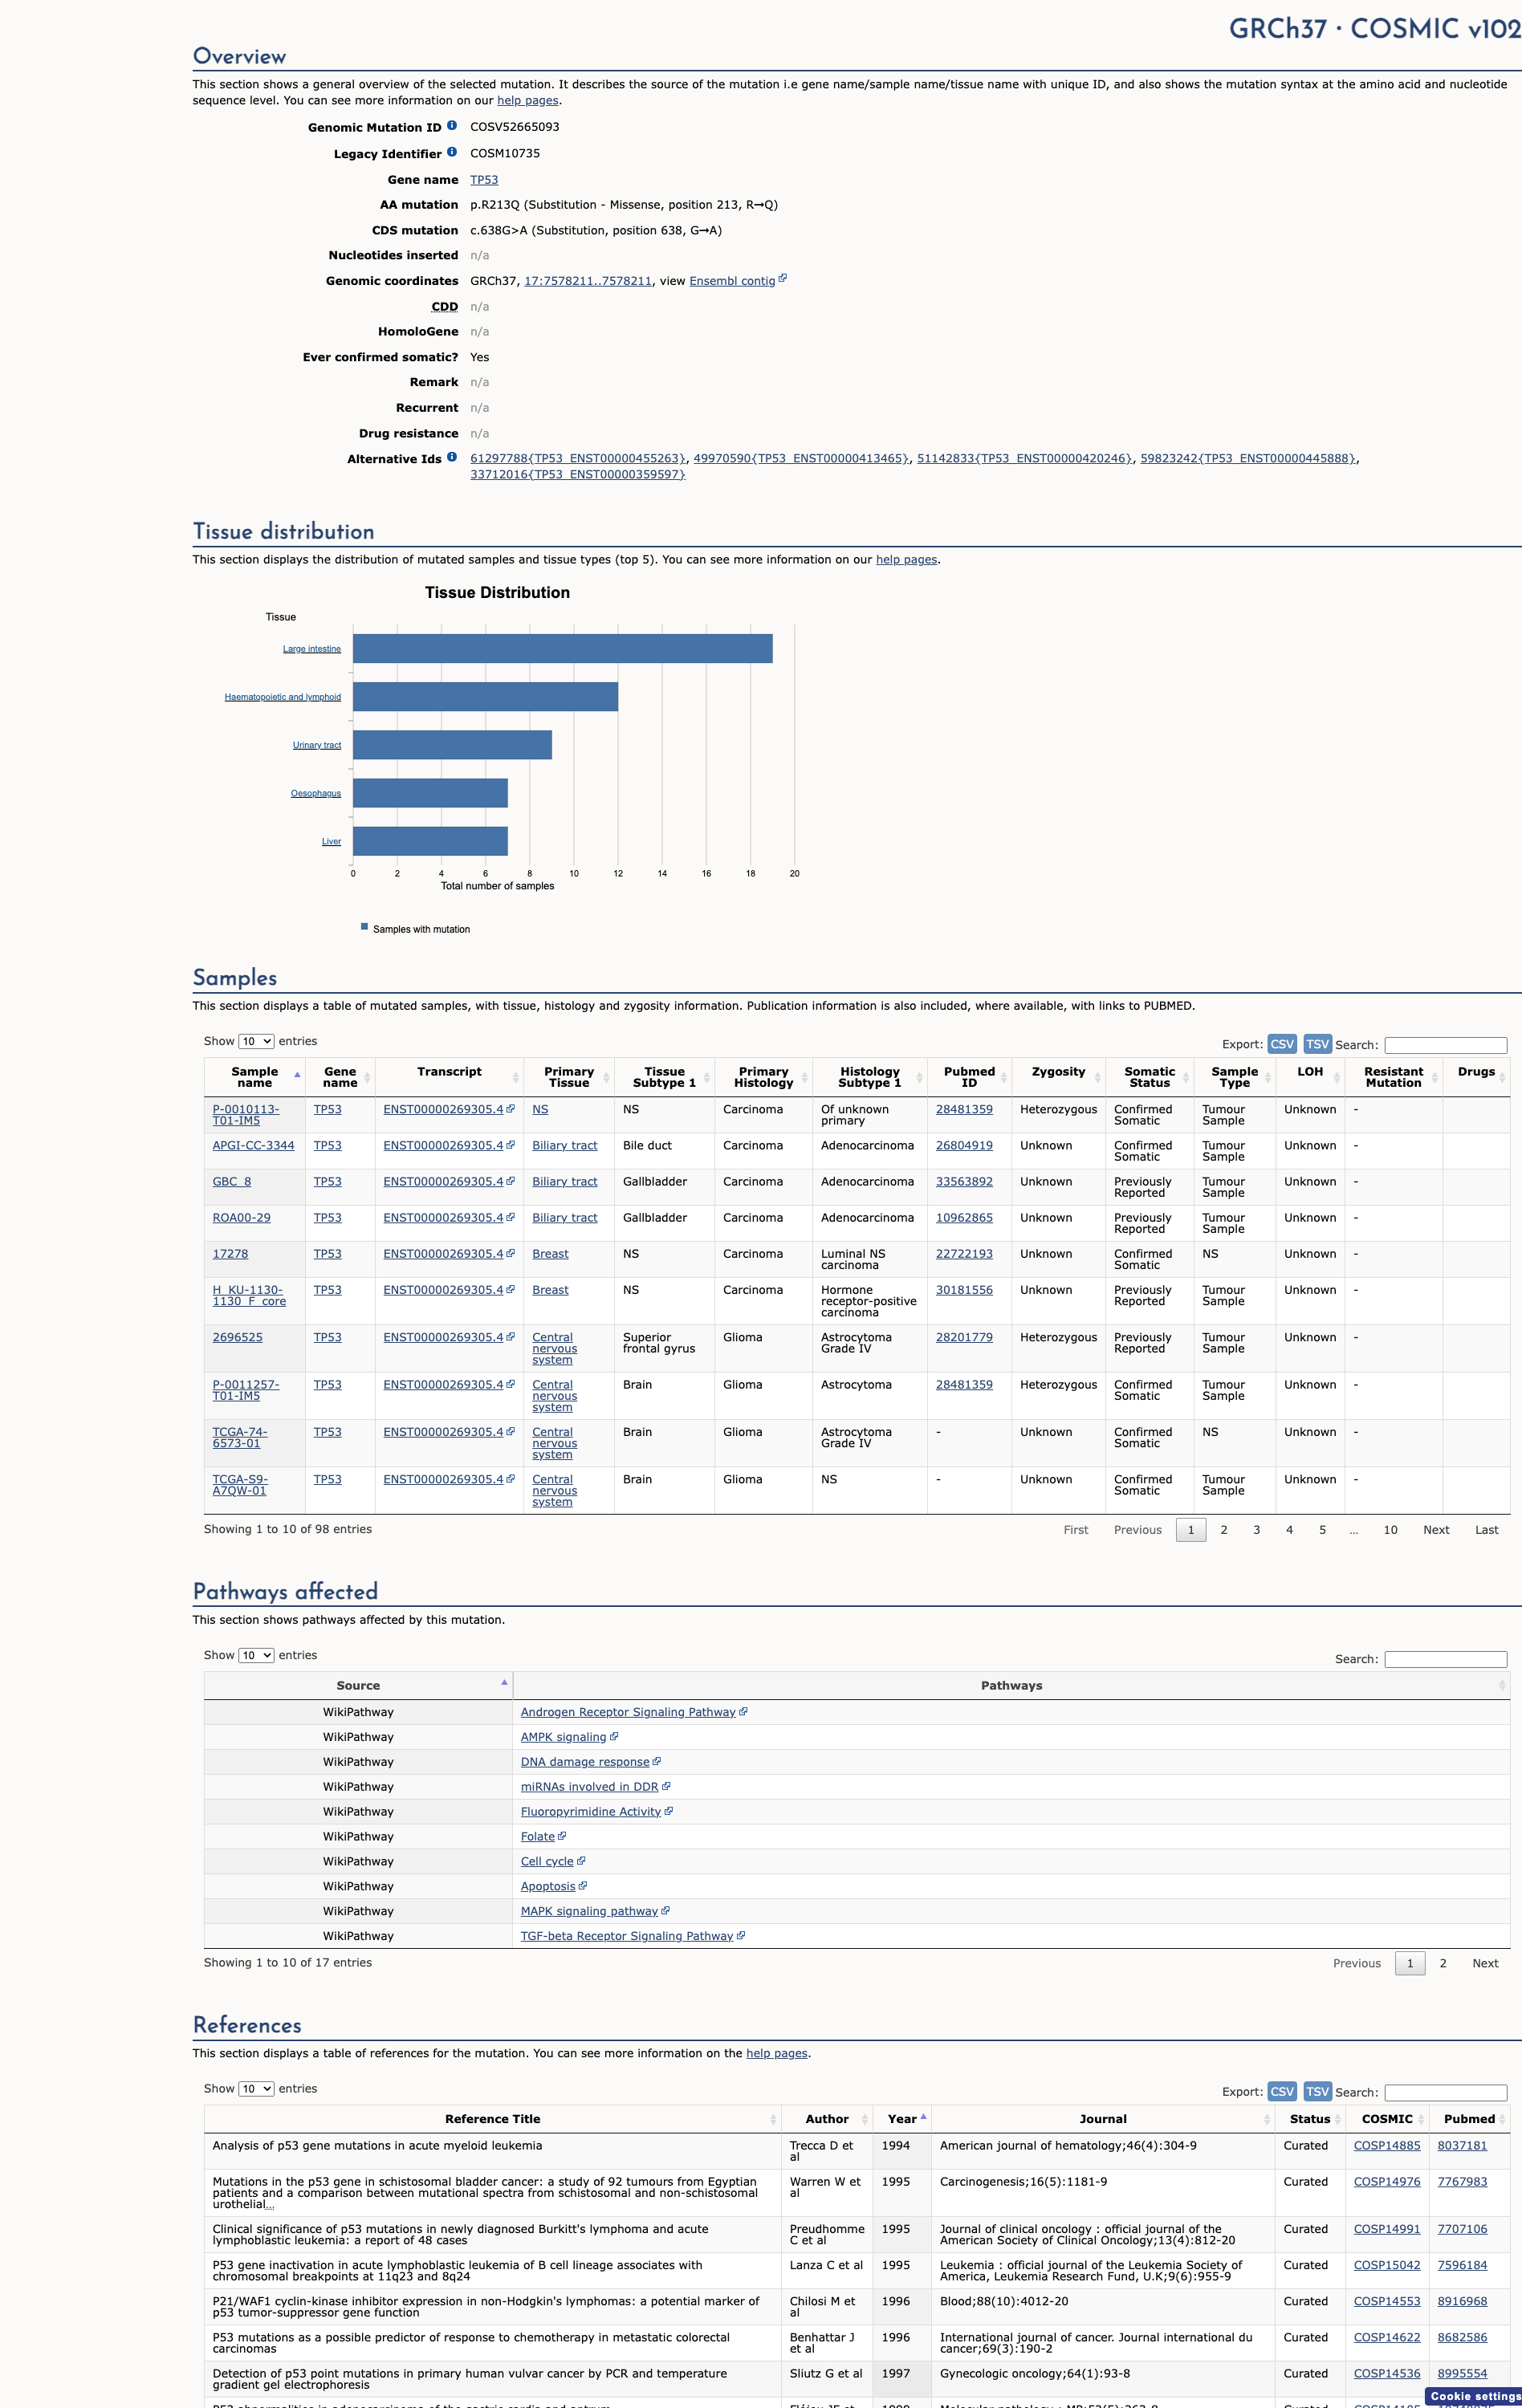
Task: Toggle Samples with mutation legend marker
Action: pos(364,927)
